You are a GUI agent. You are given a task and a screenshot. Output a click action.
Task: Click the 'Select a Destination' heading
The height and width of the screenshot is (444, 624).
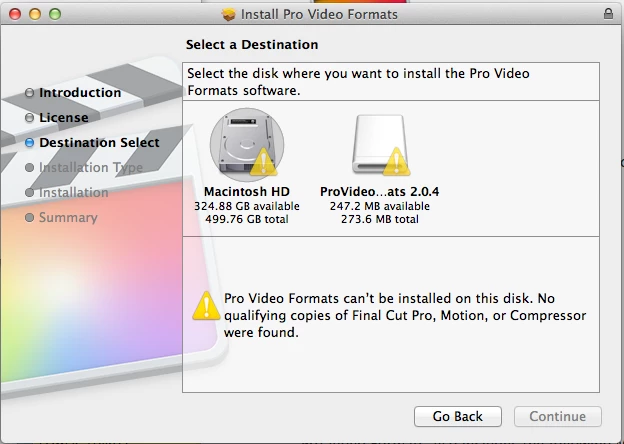252,45
